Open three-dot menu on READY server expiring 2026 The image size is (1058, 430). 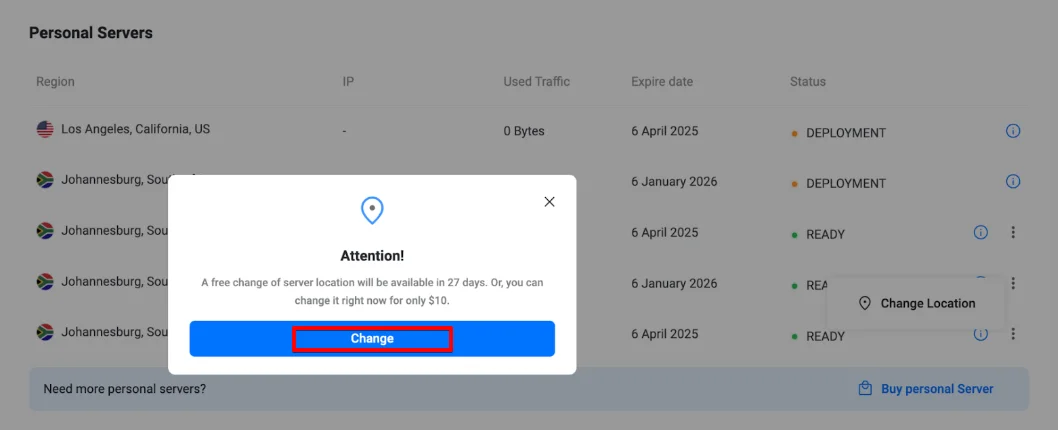(1013, 283)
